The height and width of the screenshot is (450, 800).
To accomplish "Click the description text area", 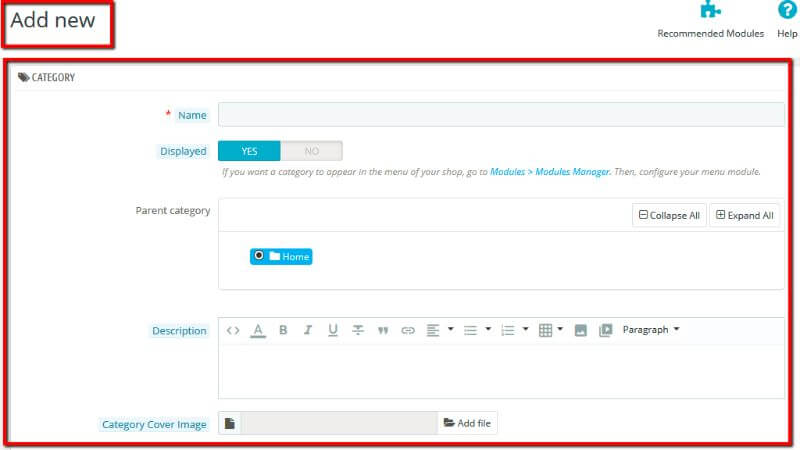I will pyautogui.click(x=501, y=371).
